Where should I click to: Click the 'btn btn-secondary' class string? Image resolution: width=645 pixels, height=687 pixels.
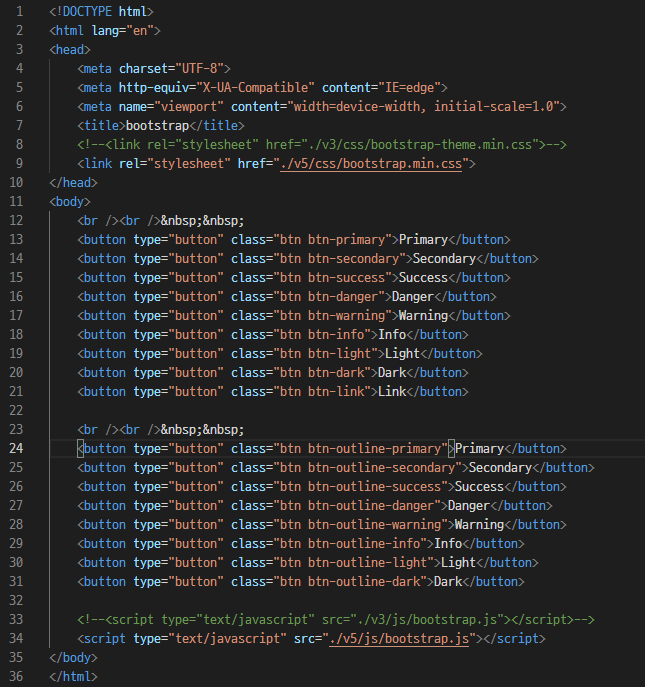[339, 259]
